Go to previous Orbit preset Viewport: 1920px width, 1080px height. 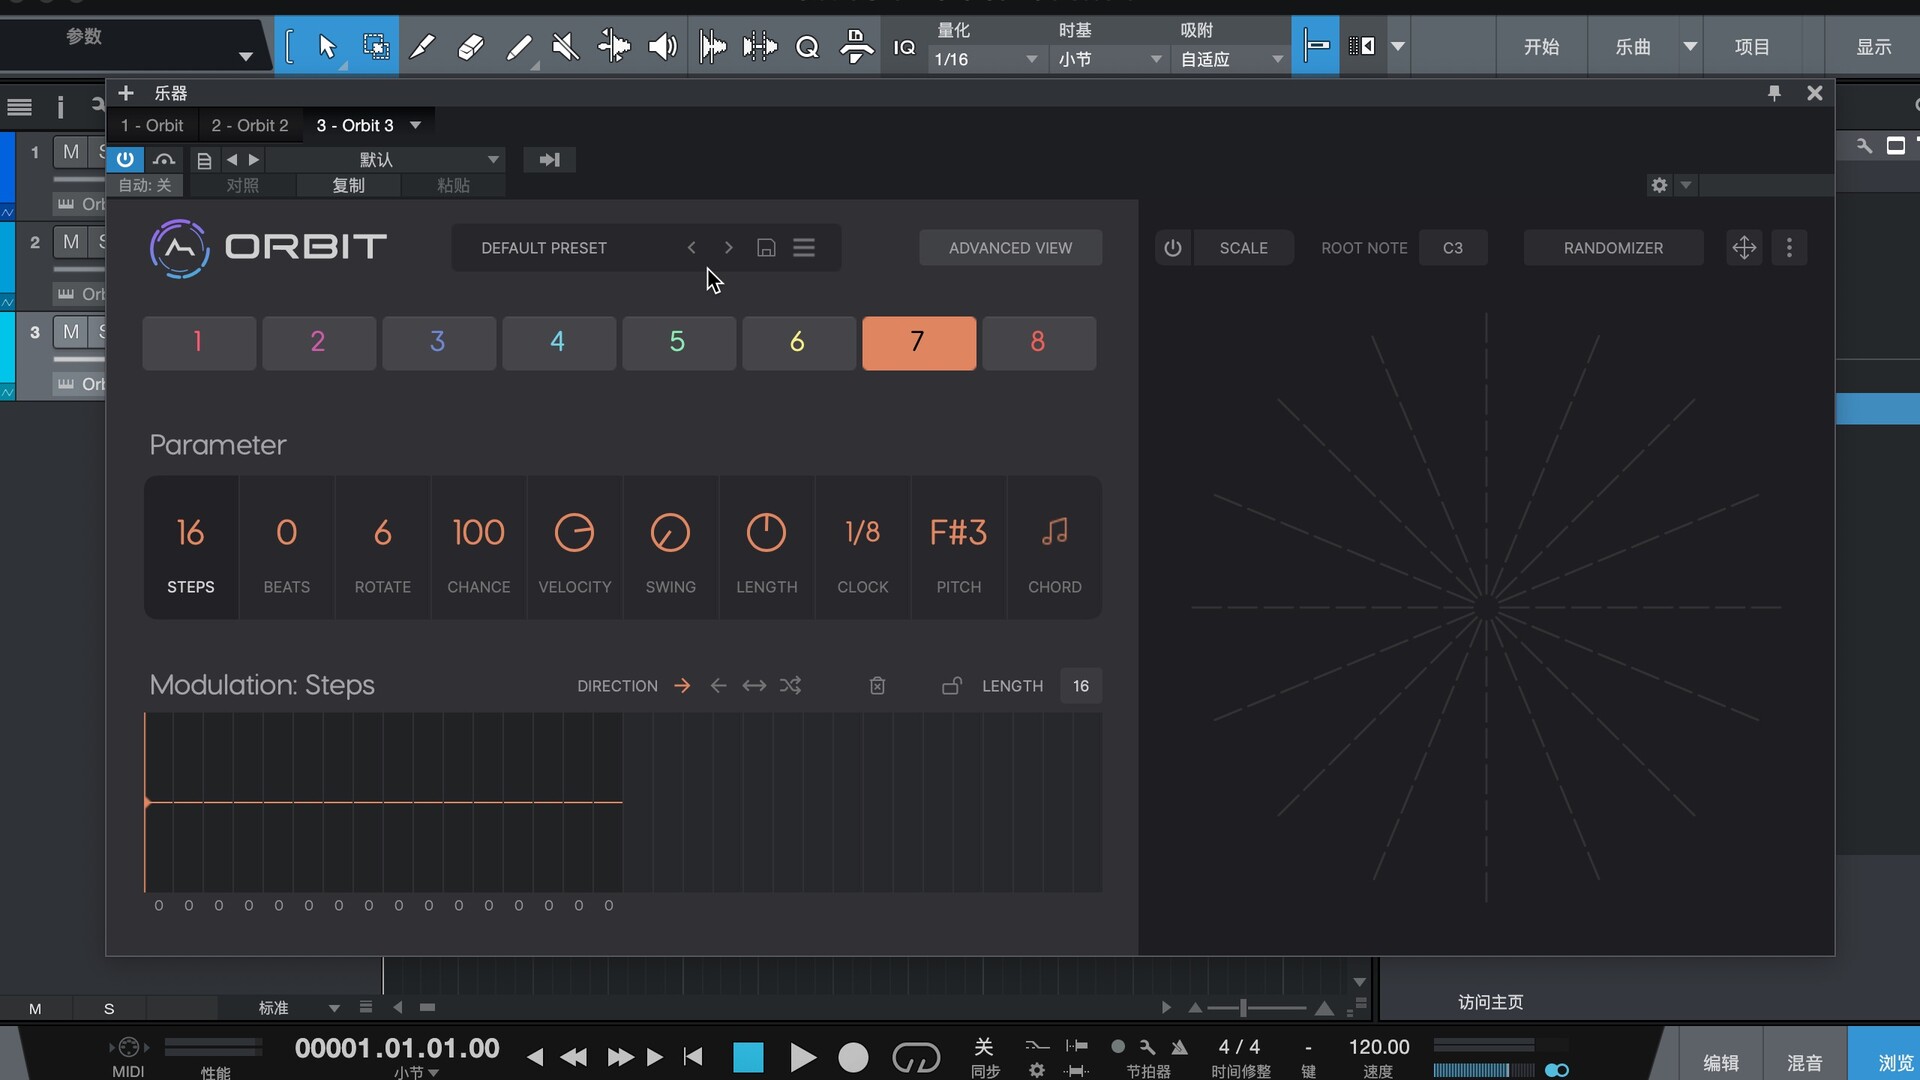point(691,248)
